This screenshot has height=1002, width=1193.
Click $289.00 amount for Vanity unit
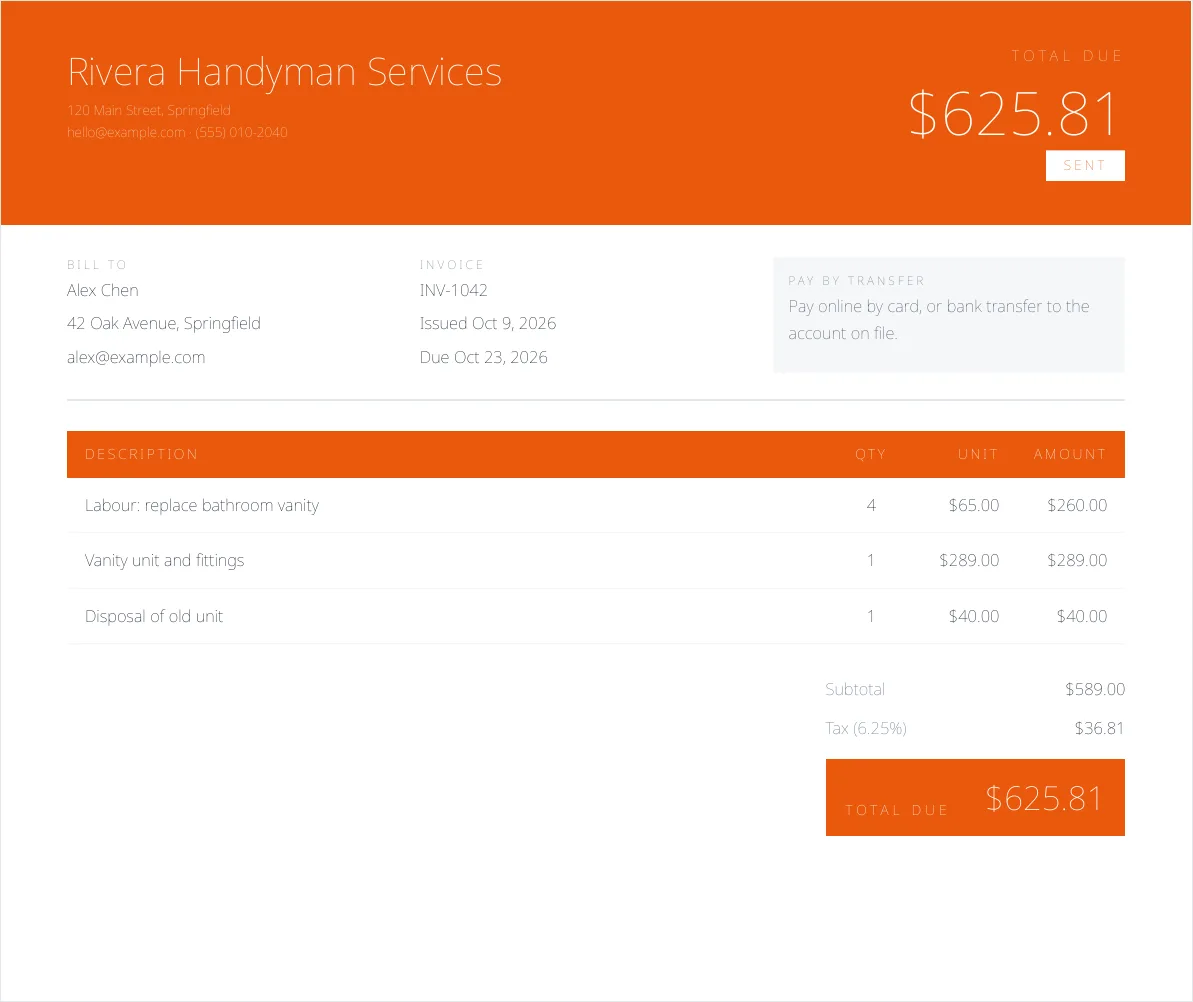1077,561
